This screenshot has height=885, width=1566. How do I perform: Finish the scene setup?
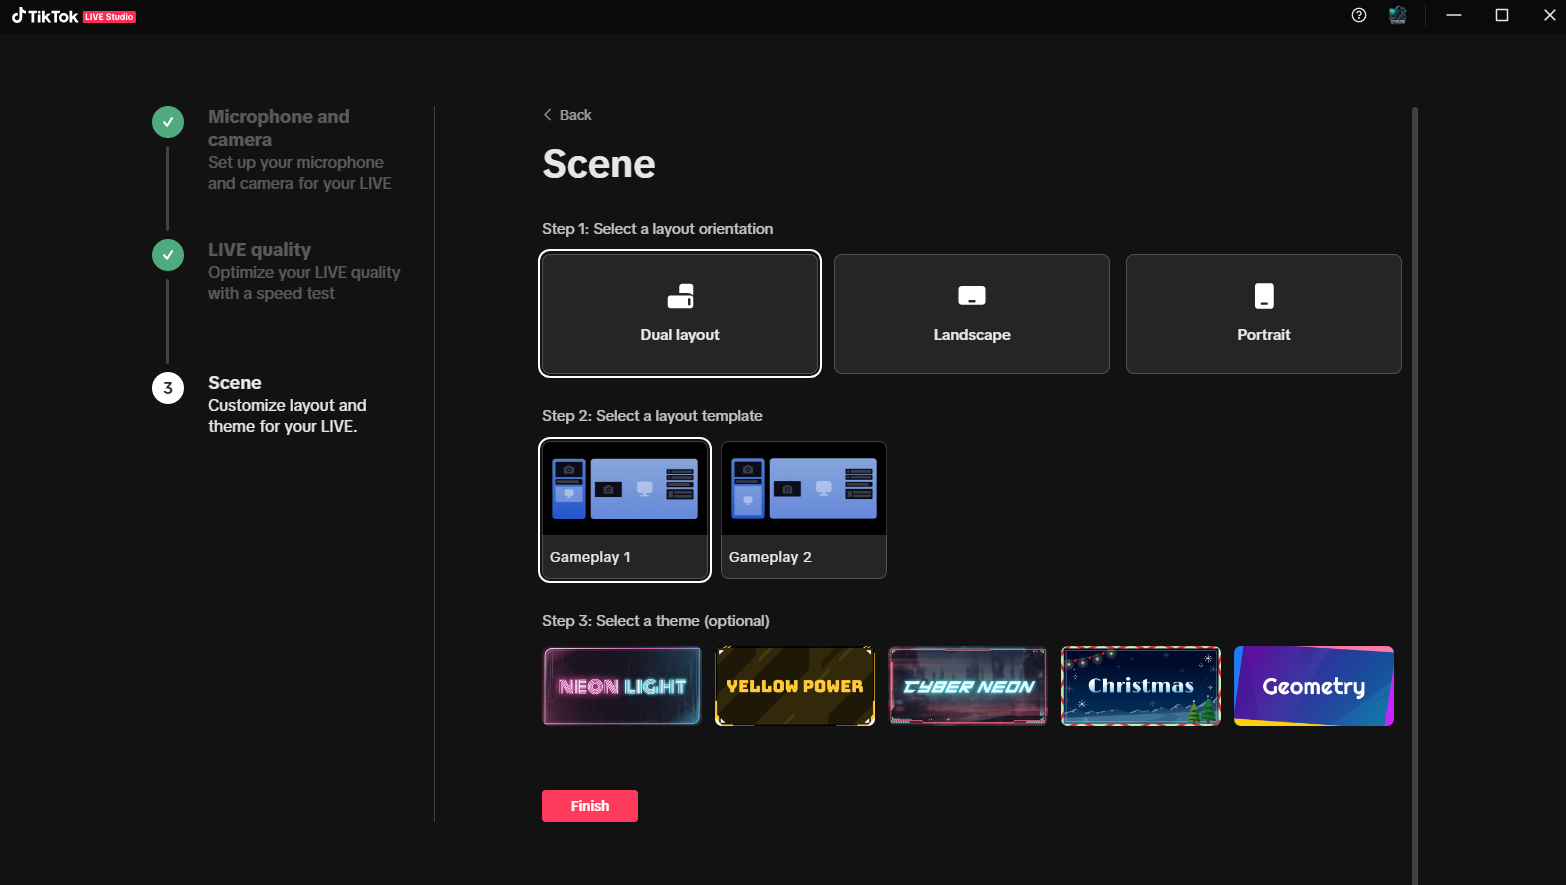(x=590, y=806)
